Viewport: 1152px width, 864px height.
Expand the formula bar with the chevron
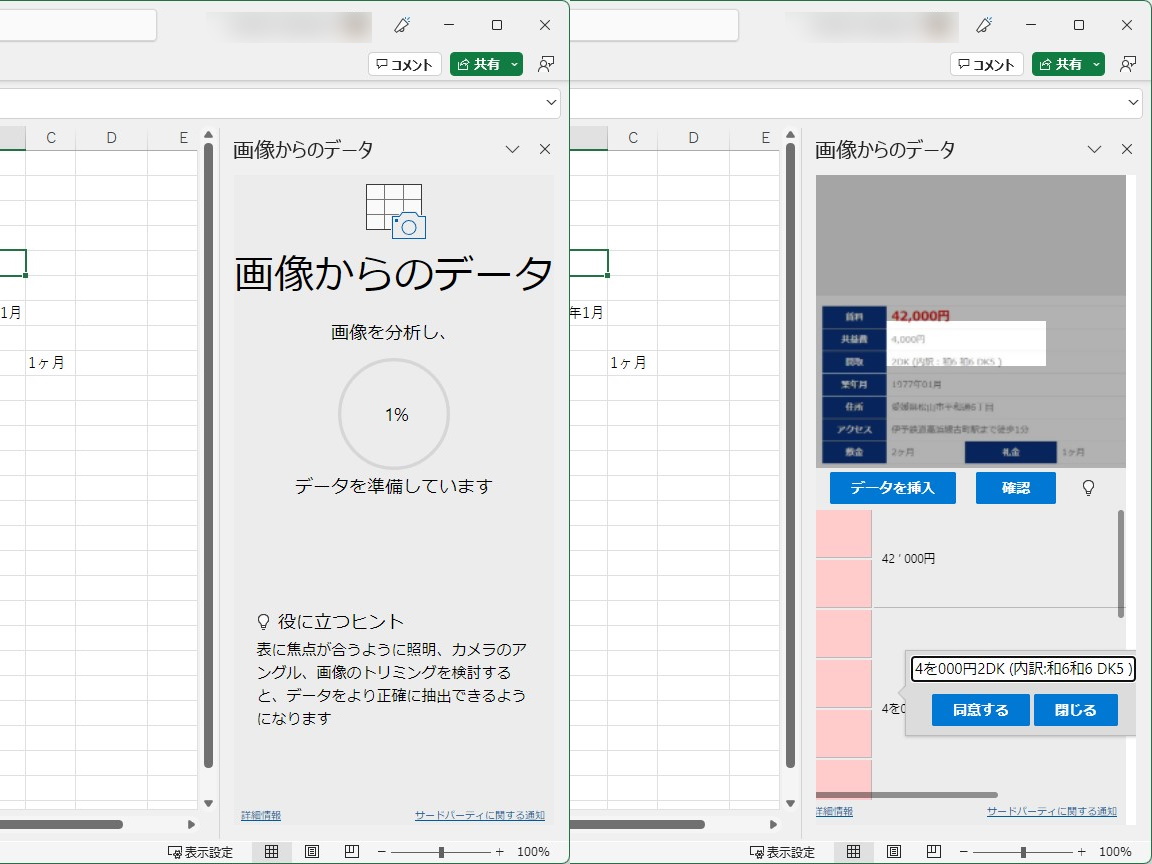point(1133,102)
